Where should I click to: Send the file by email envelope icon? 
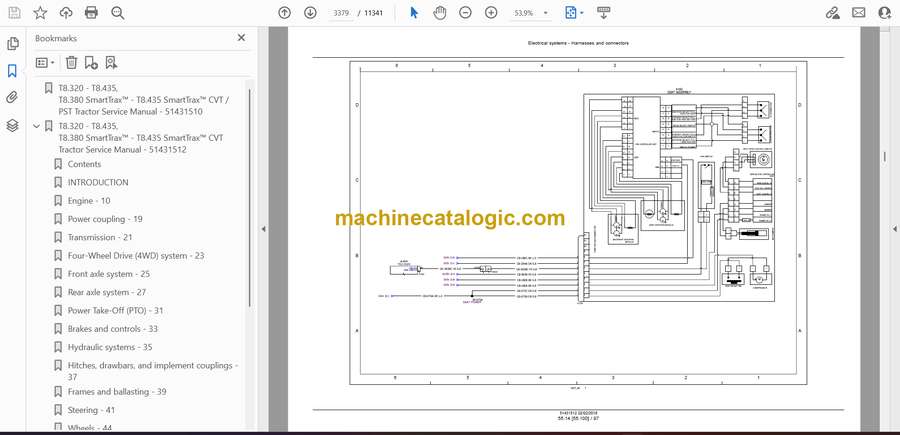click(859, 13)
